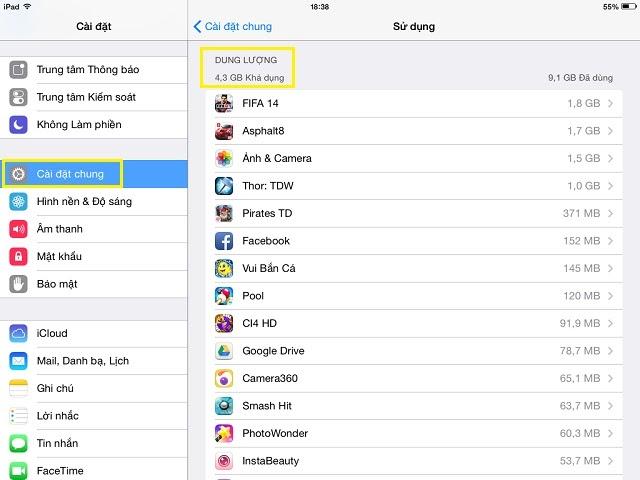Tap the 9,1 GB Đã dùng label
640x480 pixels.
click(580, 78)
